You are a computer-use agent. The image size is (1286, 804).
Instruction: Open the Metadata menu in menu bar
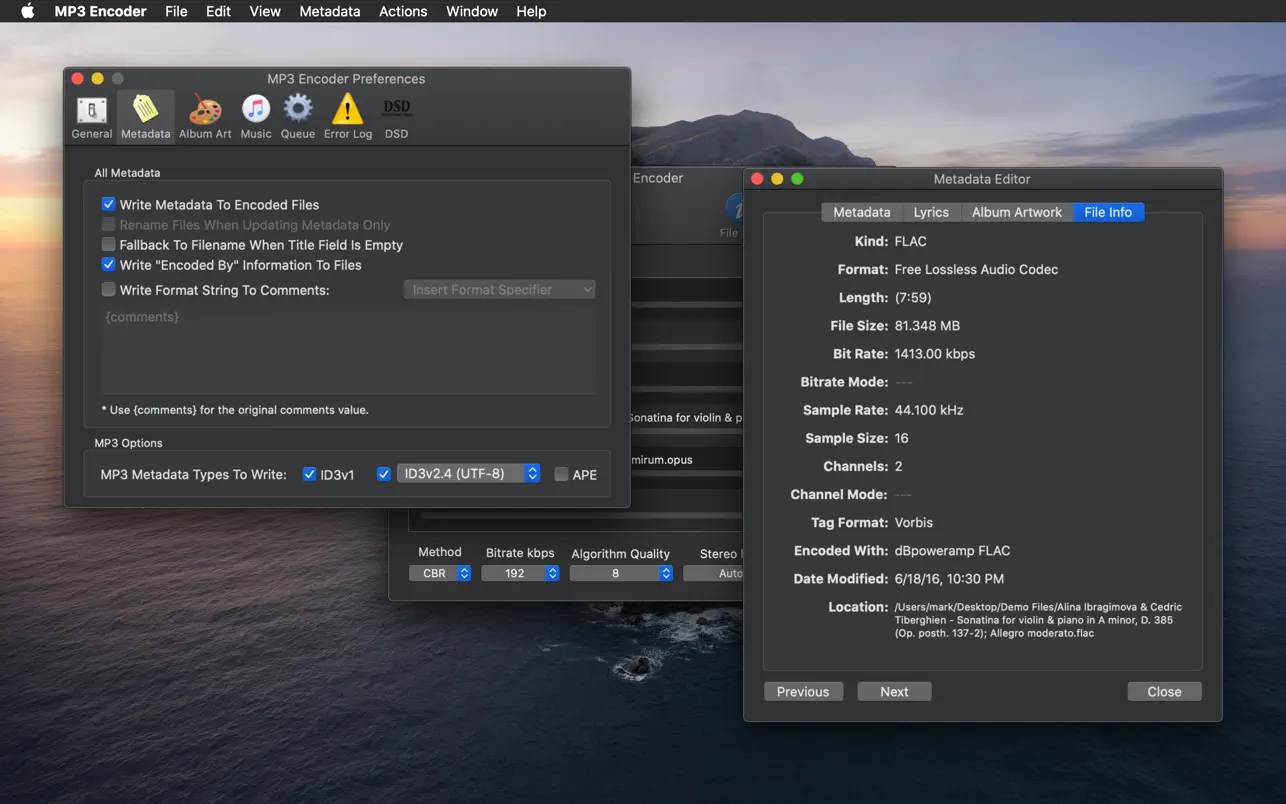[x=330, y=11]
